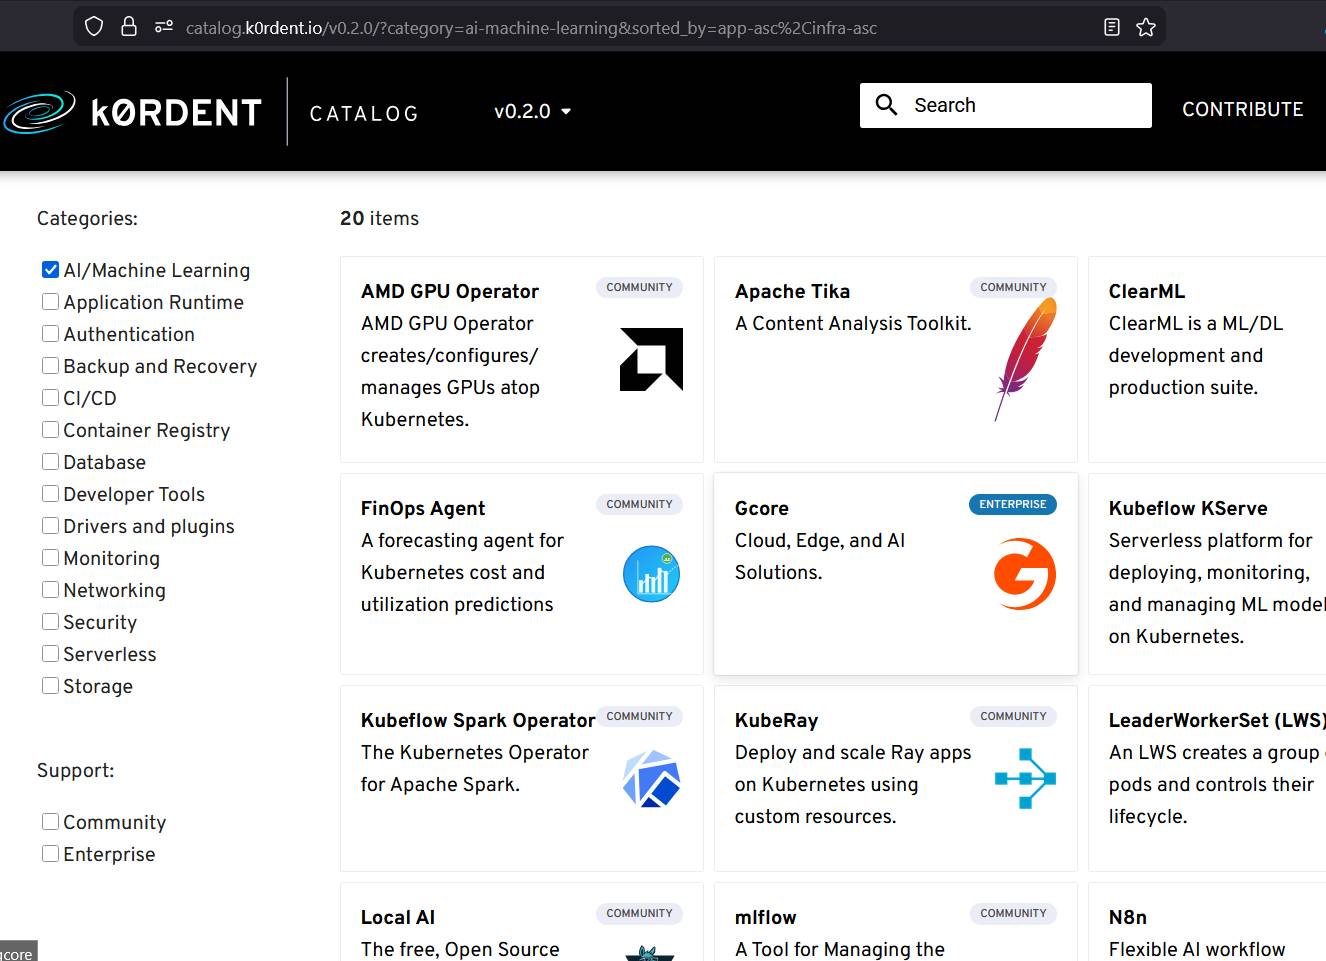Click the KubeRay blue nodes logo

click(x=1025, y=778)
